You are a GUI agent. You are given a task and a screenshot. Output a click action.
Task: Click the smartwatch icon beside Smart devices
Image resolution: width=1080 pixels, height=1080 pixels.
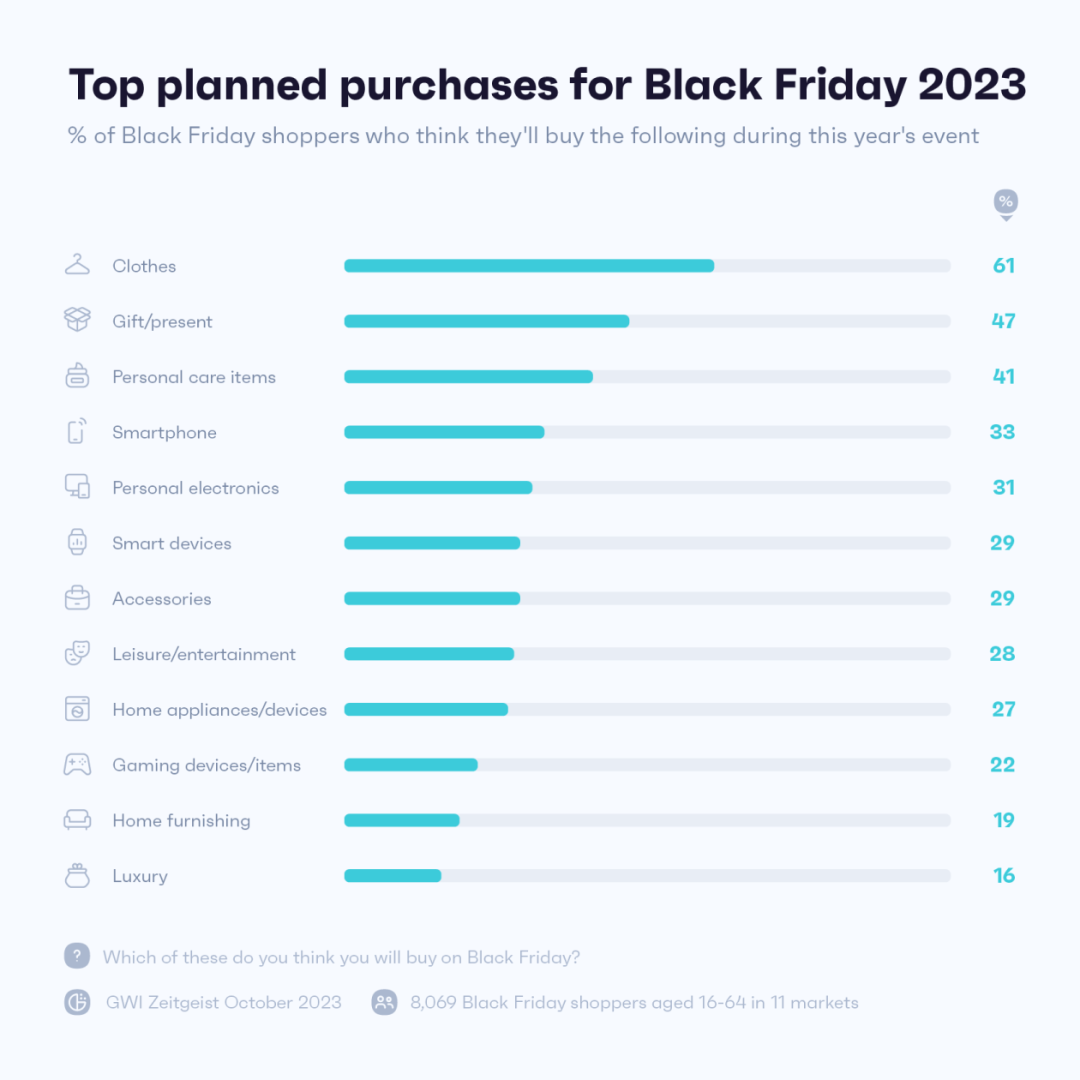tap(77, 542)
